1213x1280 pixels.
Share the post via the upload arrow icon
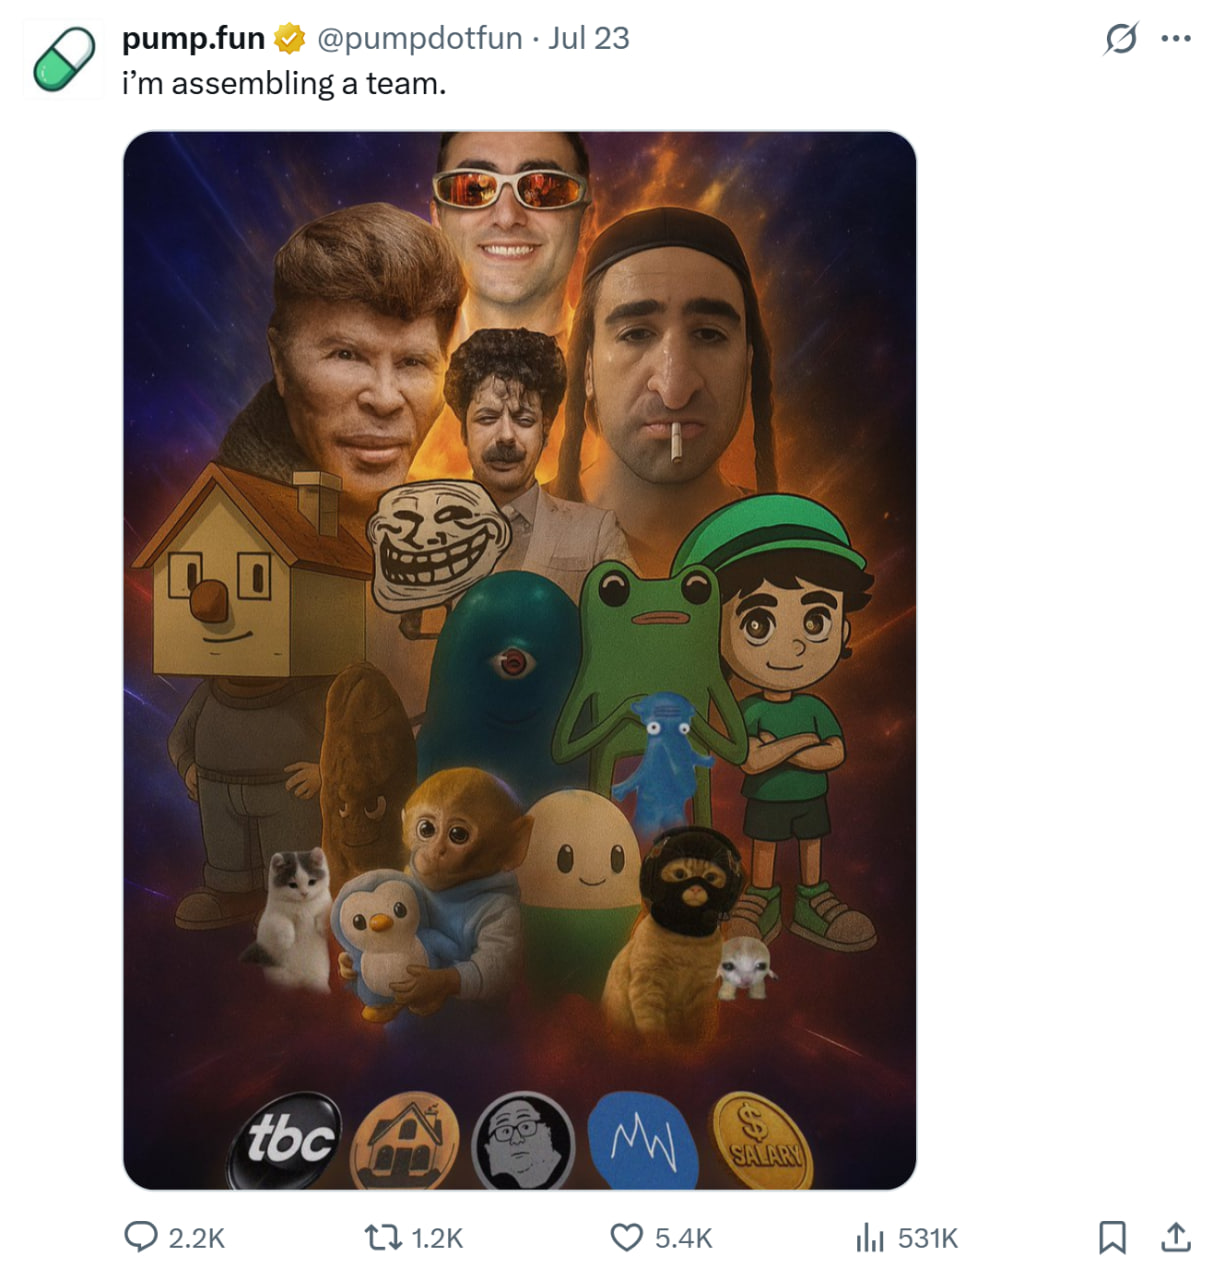click(1175, 1238)
